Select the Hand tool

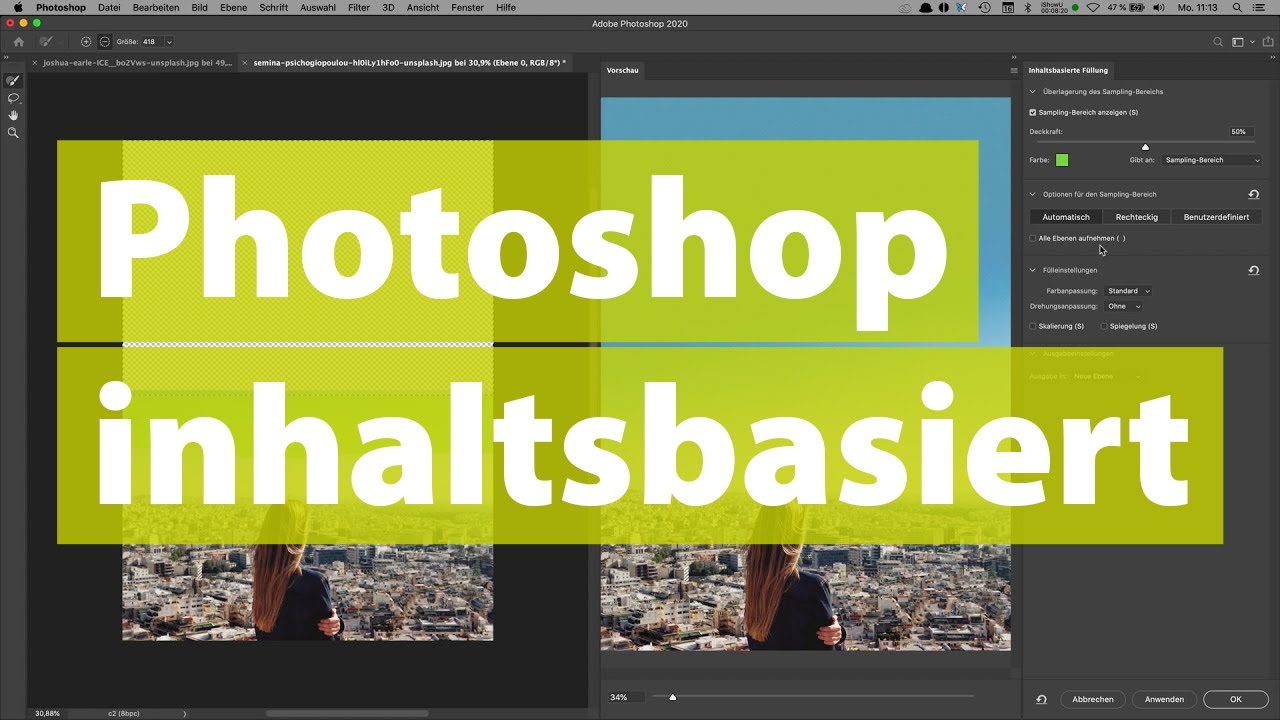(13, 115)
